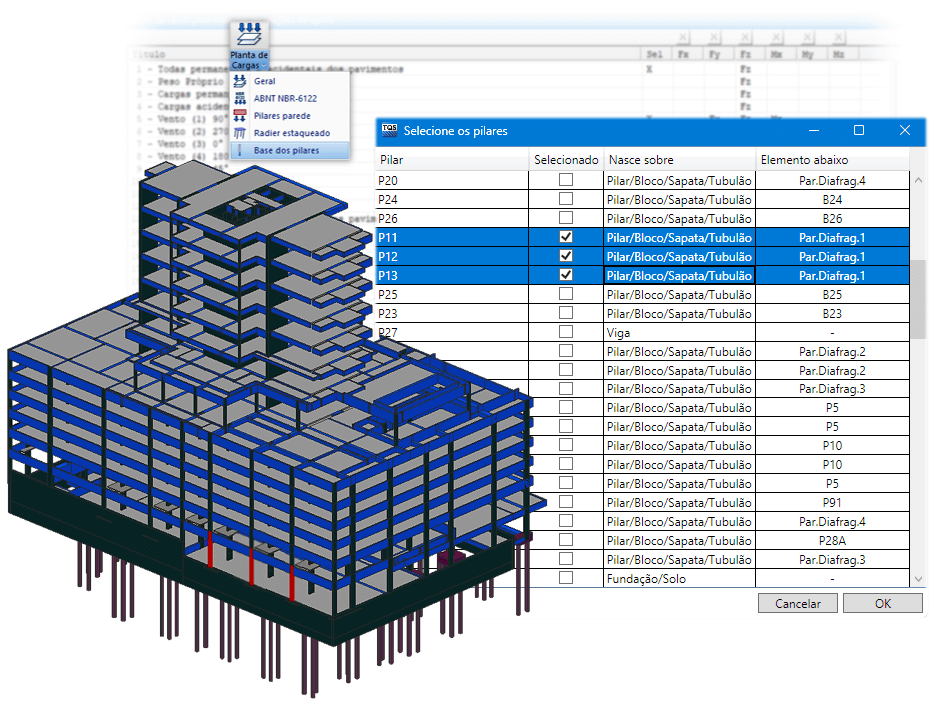Click the Geral loads icon in menu
This screenshot has height=708, width=941.
point(240,81)
